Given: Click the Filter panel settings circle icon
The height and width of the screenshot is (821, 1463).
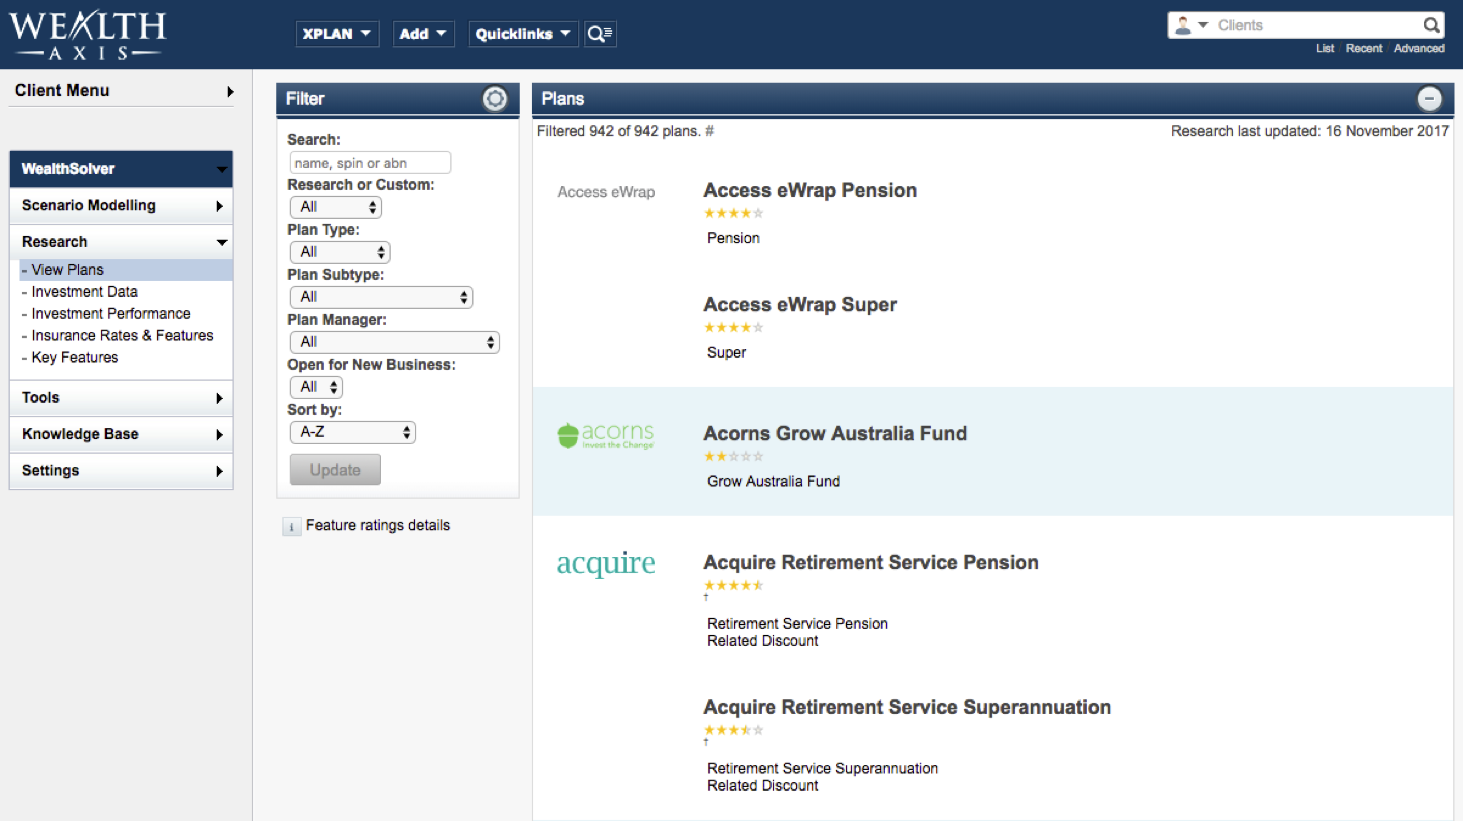Looking at the screenshot, I should click(x=495, y=98).
